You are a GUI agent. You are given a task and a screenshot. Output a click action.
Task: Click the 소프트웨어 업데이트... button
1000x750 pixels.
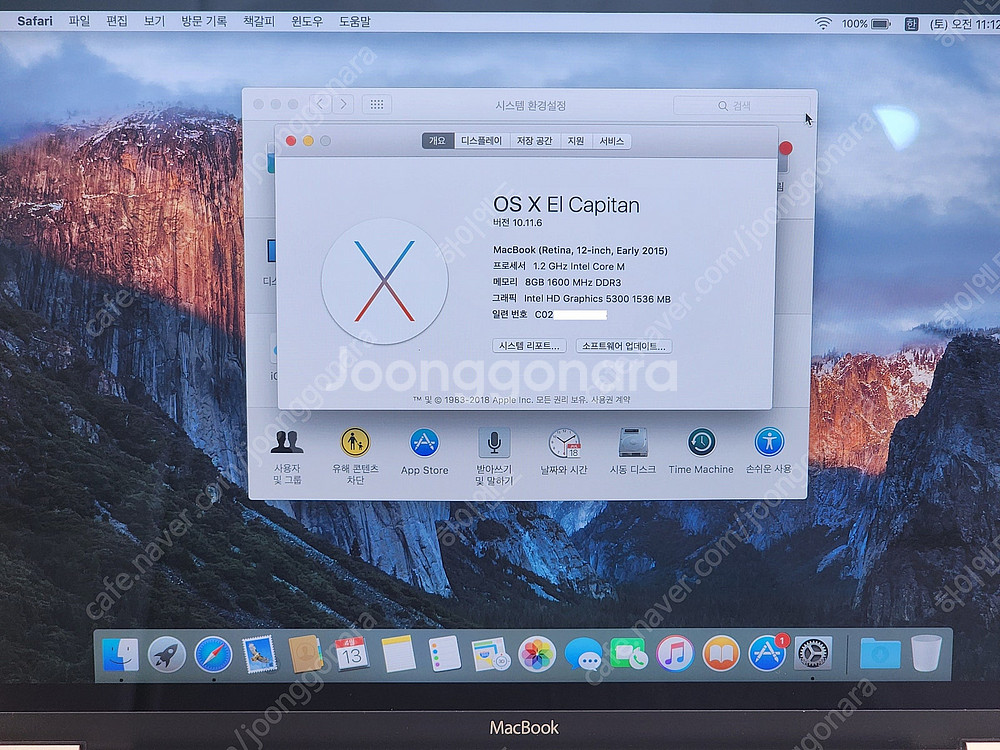624,346
